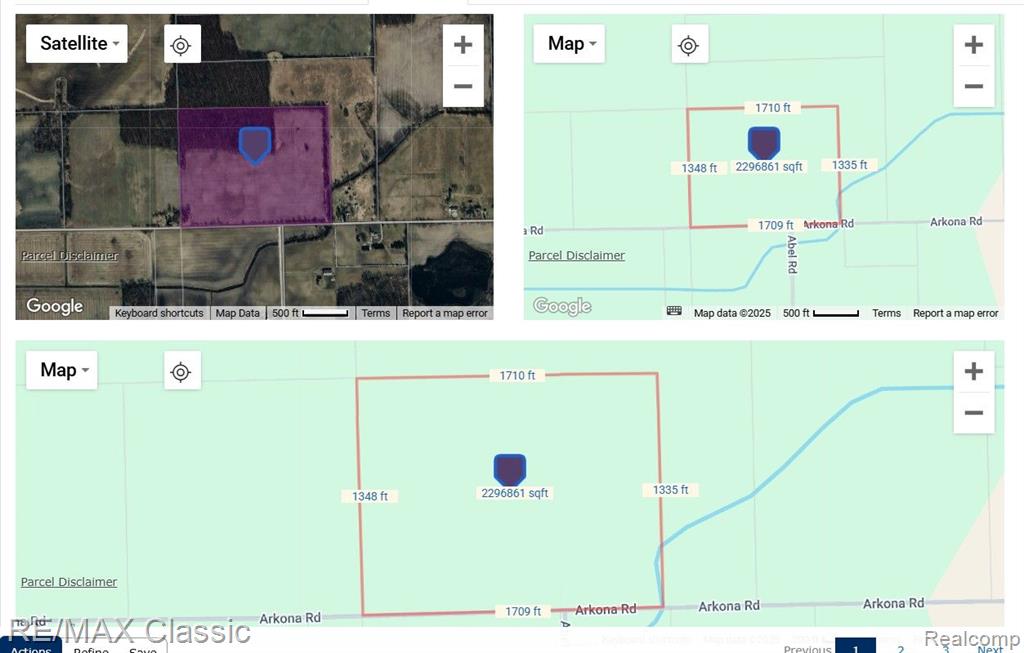Screen dimensions: 1024x653
Task: Click locate target icon on satellite map
Action: click(181, 45)
